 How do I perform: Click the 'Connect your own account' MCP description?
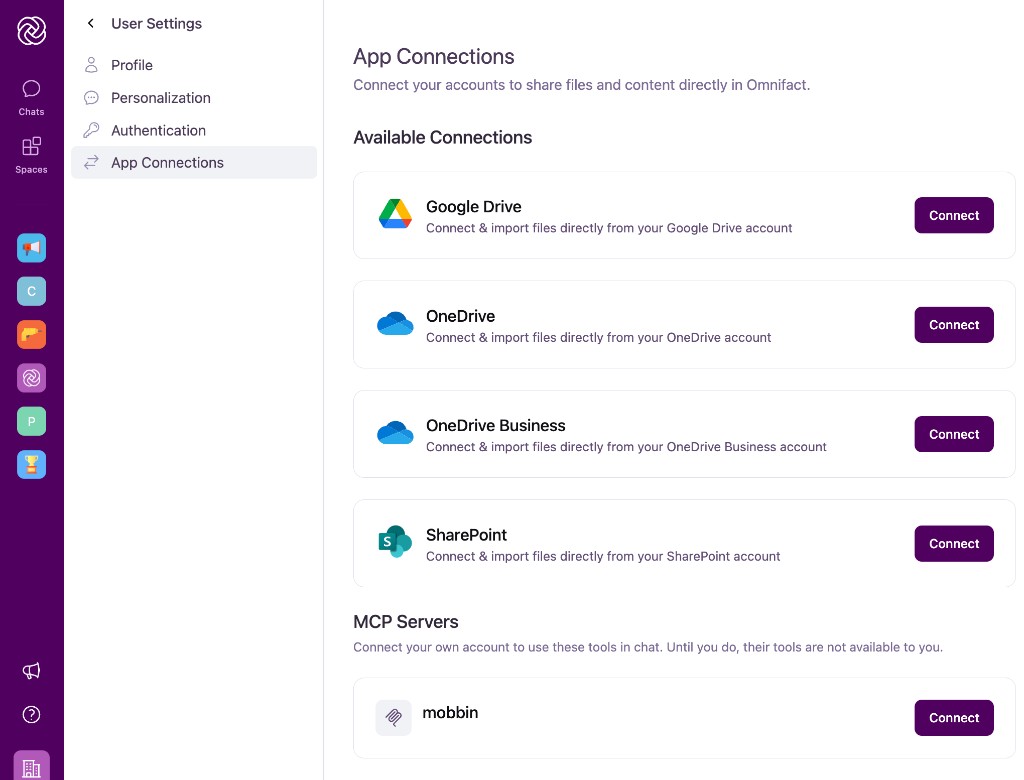click(x=648, y=647)
